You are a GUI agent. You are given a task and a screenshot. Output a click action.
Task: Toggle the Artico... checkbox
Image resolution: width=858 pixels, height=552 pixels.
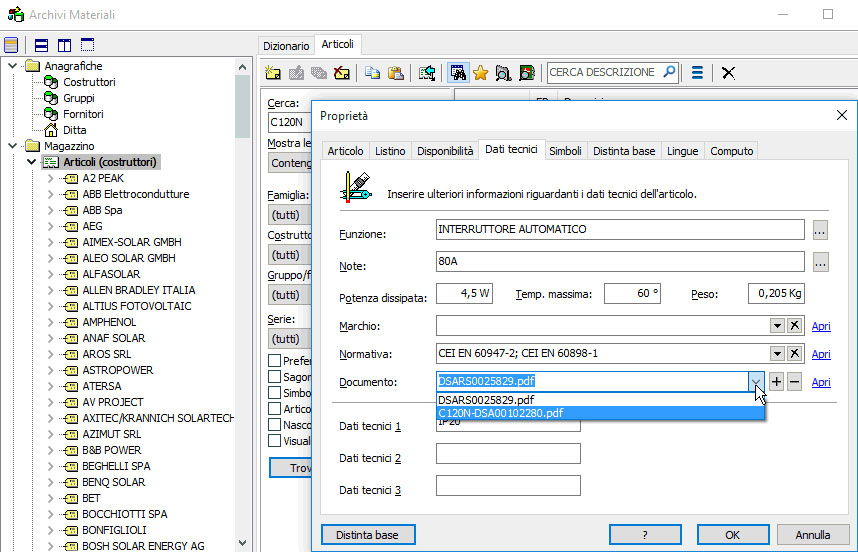pos(275,409)
